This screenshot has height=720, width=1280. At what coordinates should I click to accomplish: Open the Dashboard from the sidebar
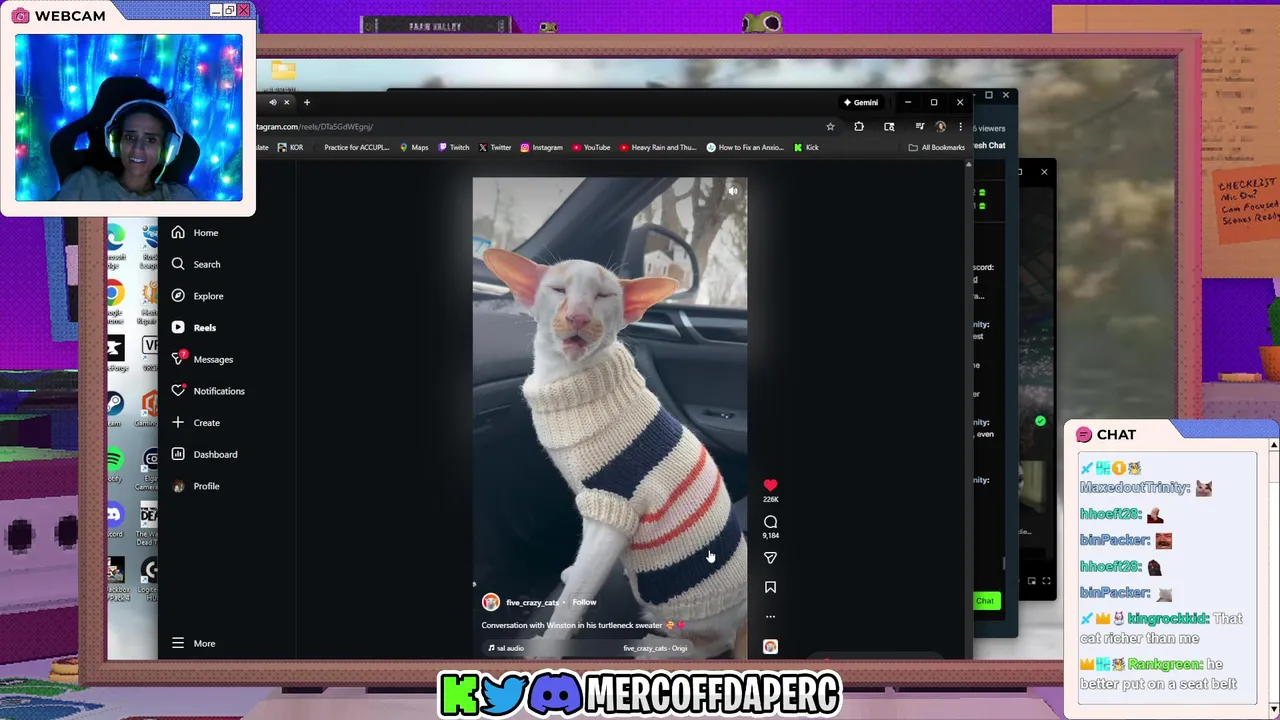click(x=204, y=454)
